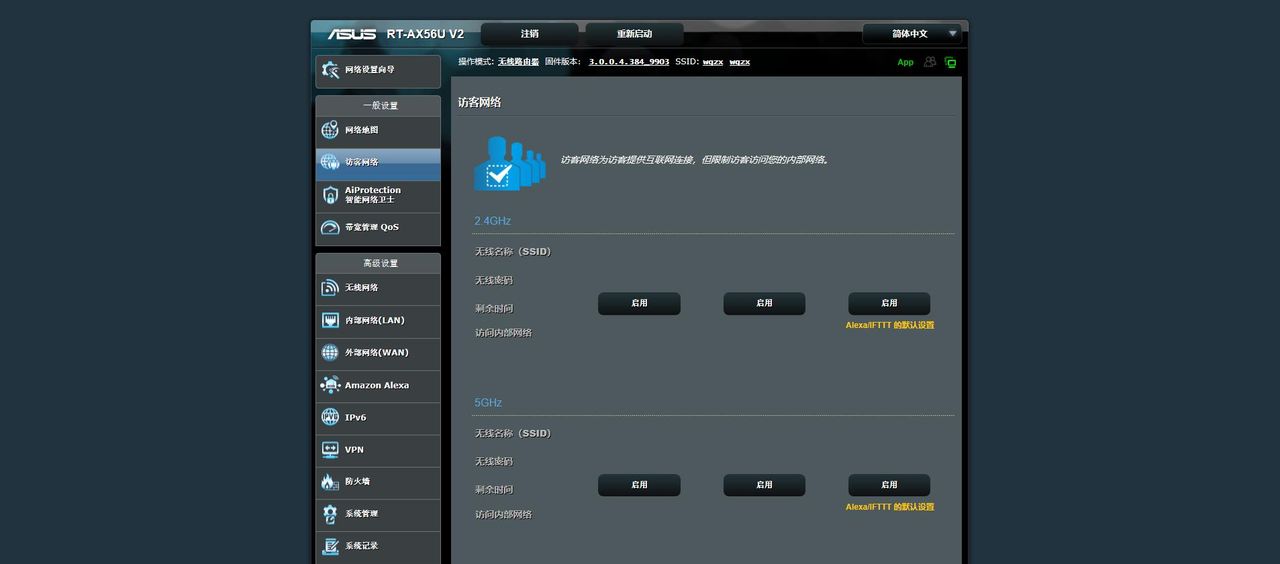1280x564 pixels.
Task: Enable the third 5GHz guest network
Action: [889, 485]
